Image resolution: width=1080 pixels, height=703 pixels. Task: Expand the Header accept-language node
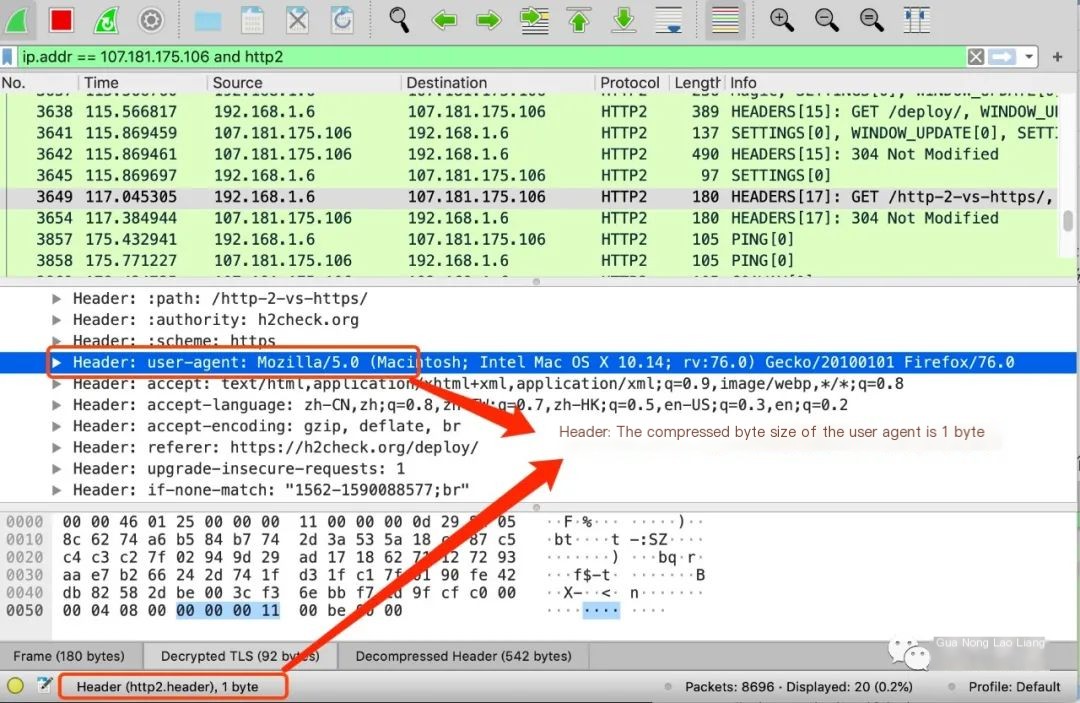(x=57, y=406)
